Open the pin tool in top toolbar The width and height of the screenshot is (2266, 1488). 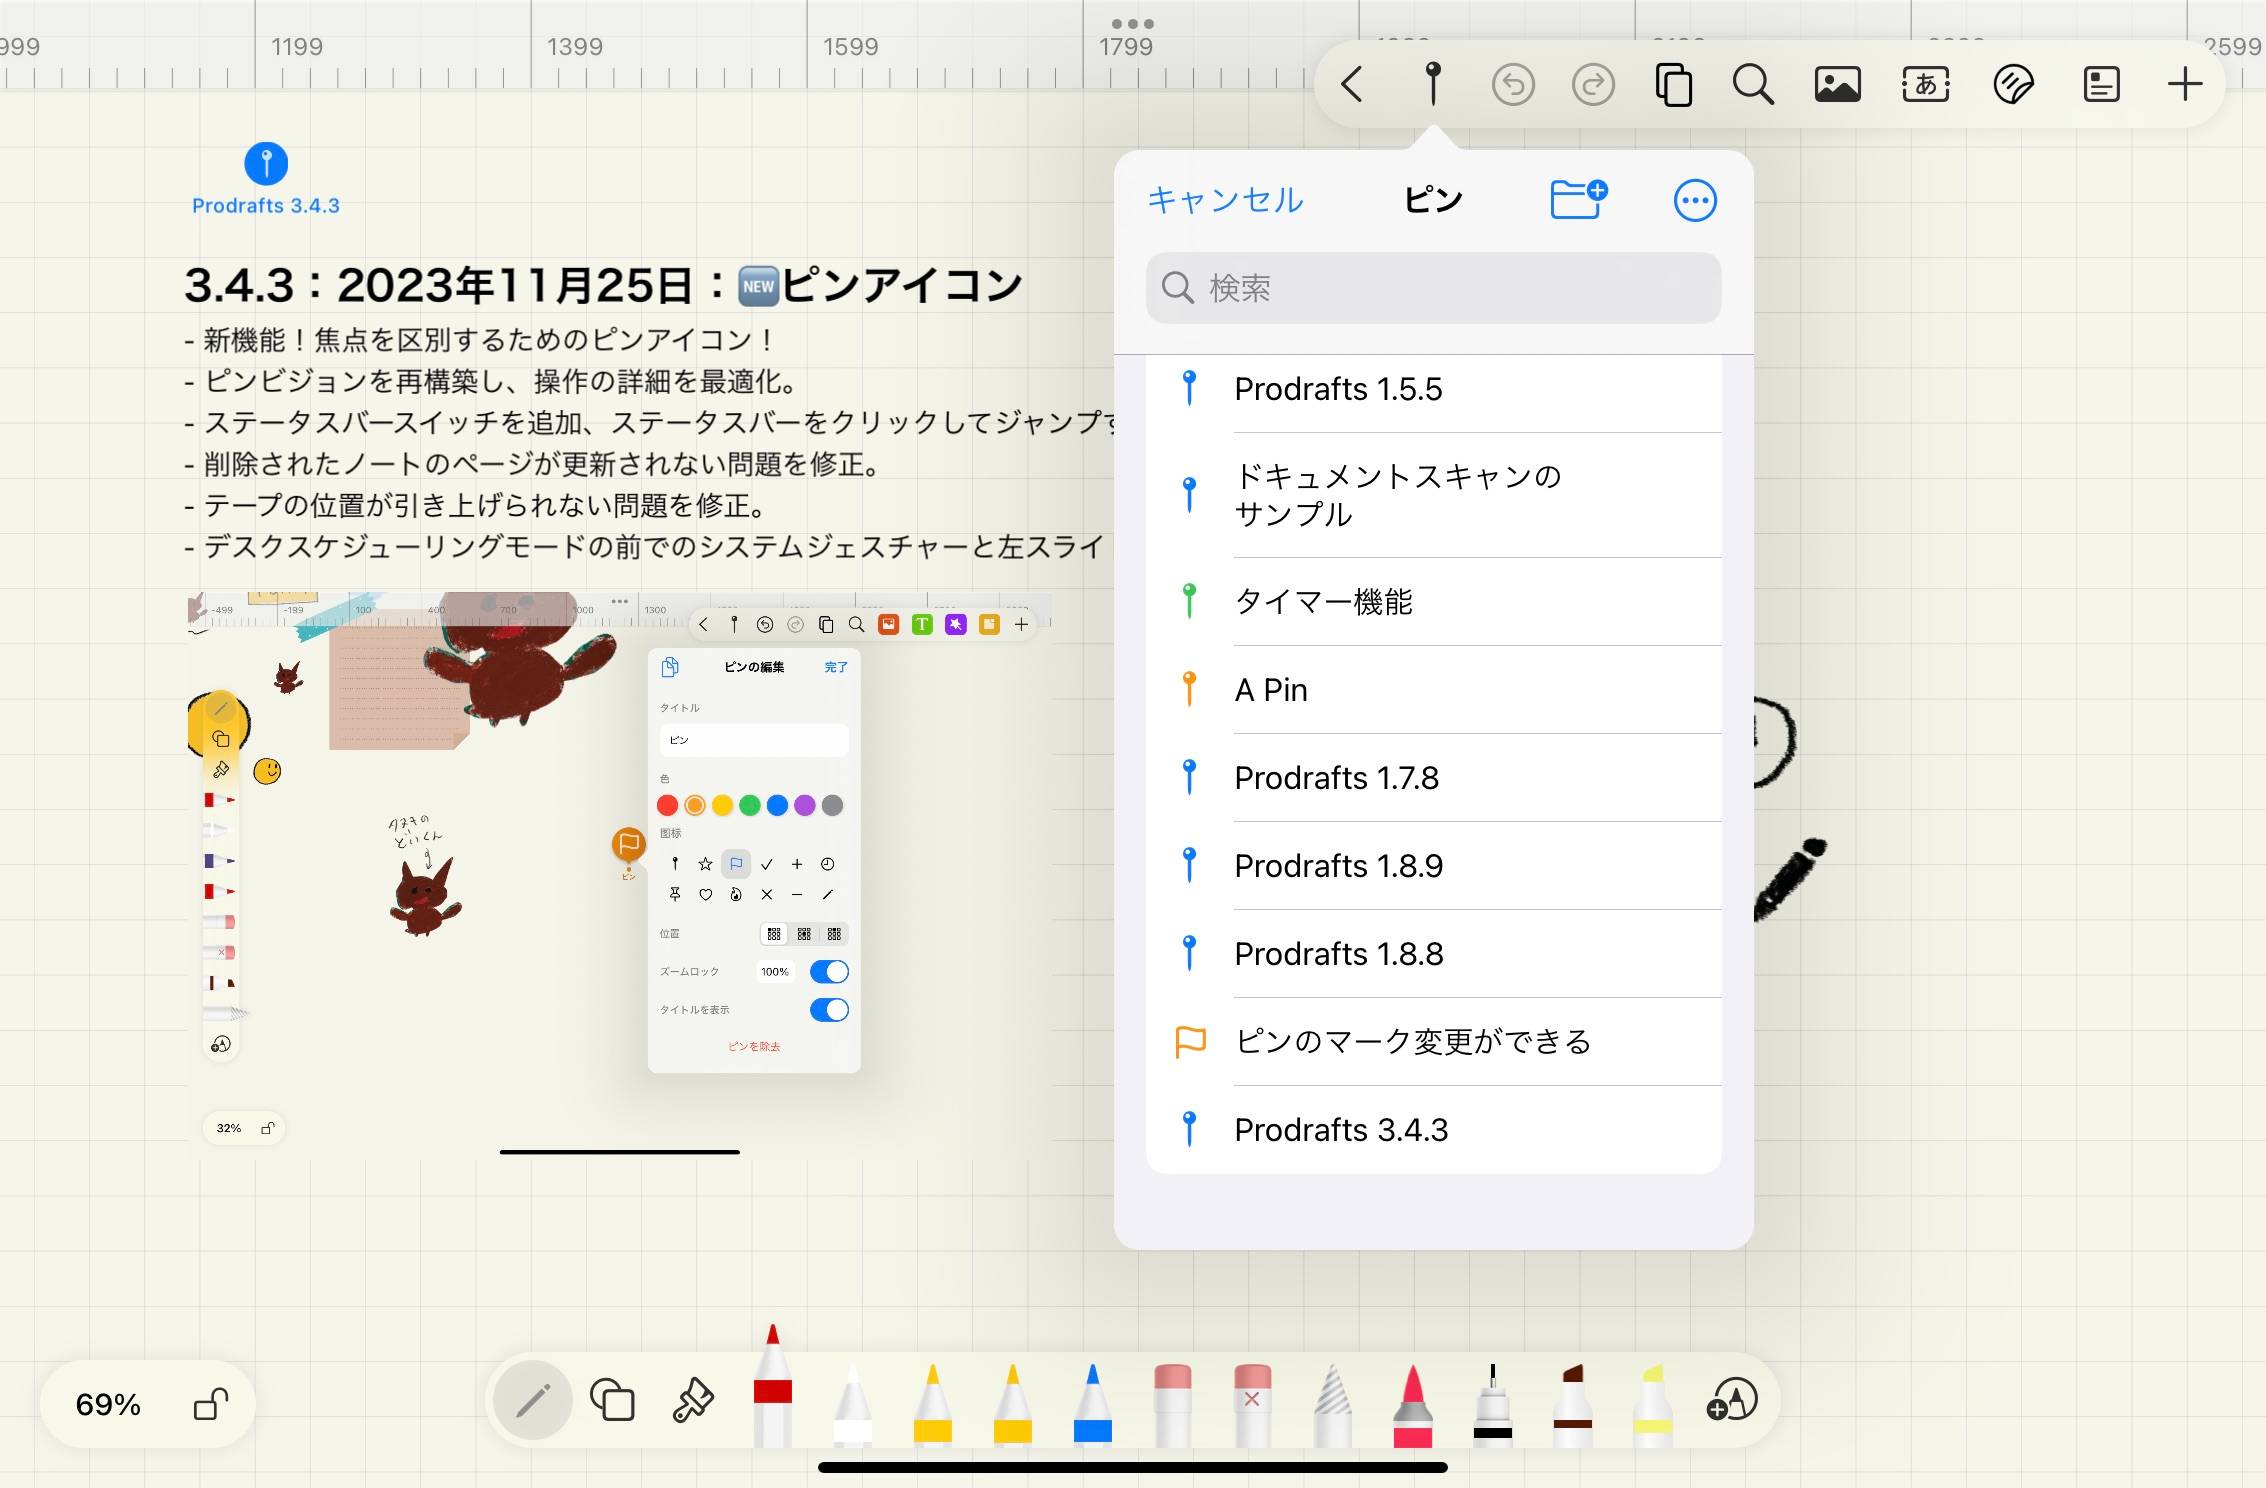pyautogui.click(x=1433, y=84)
